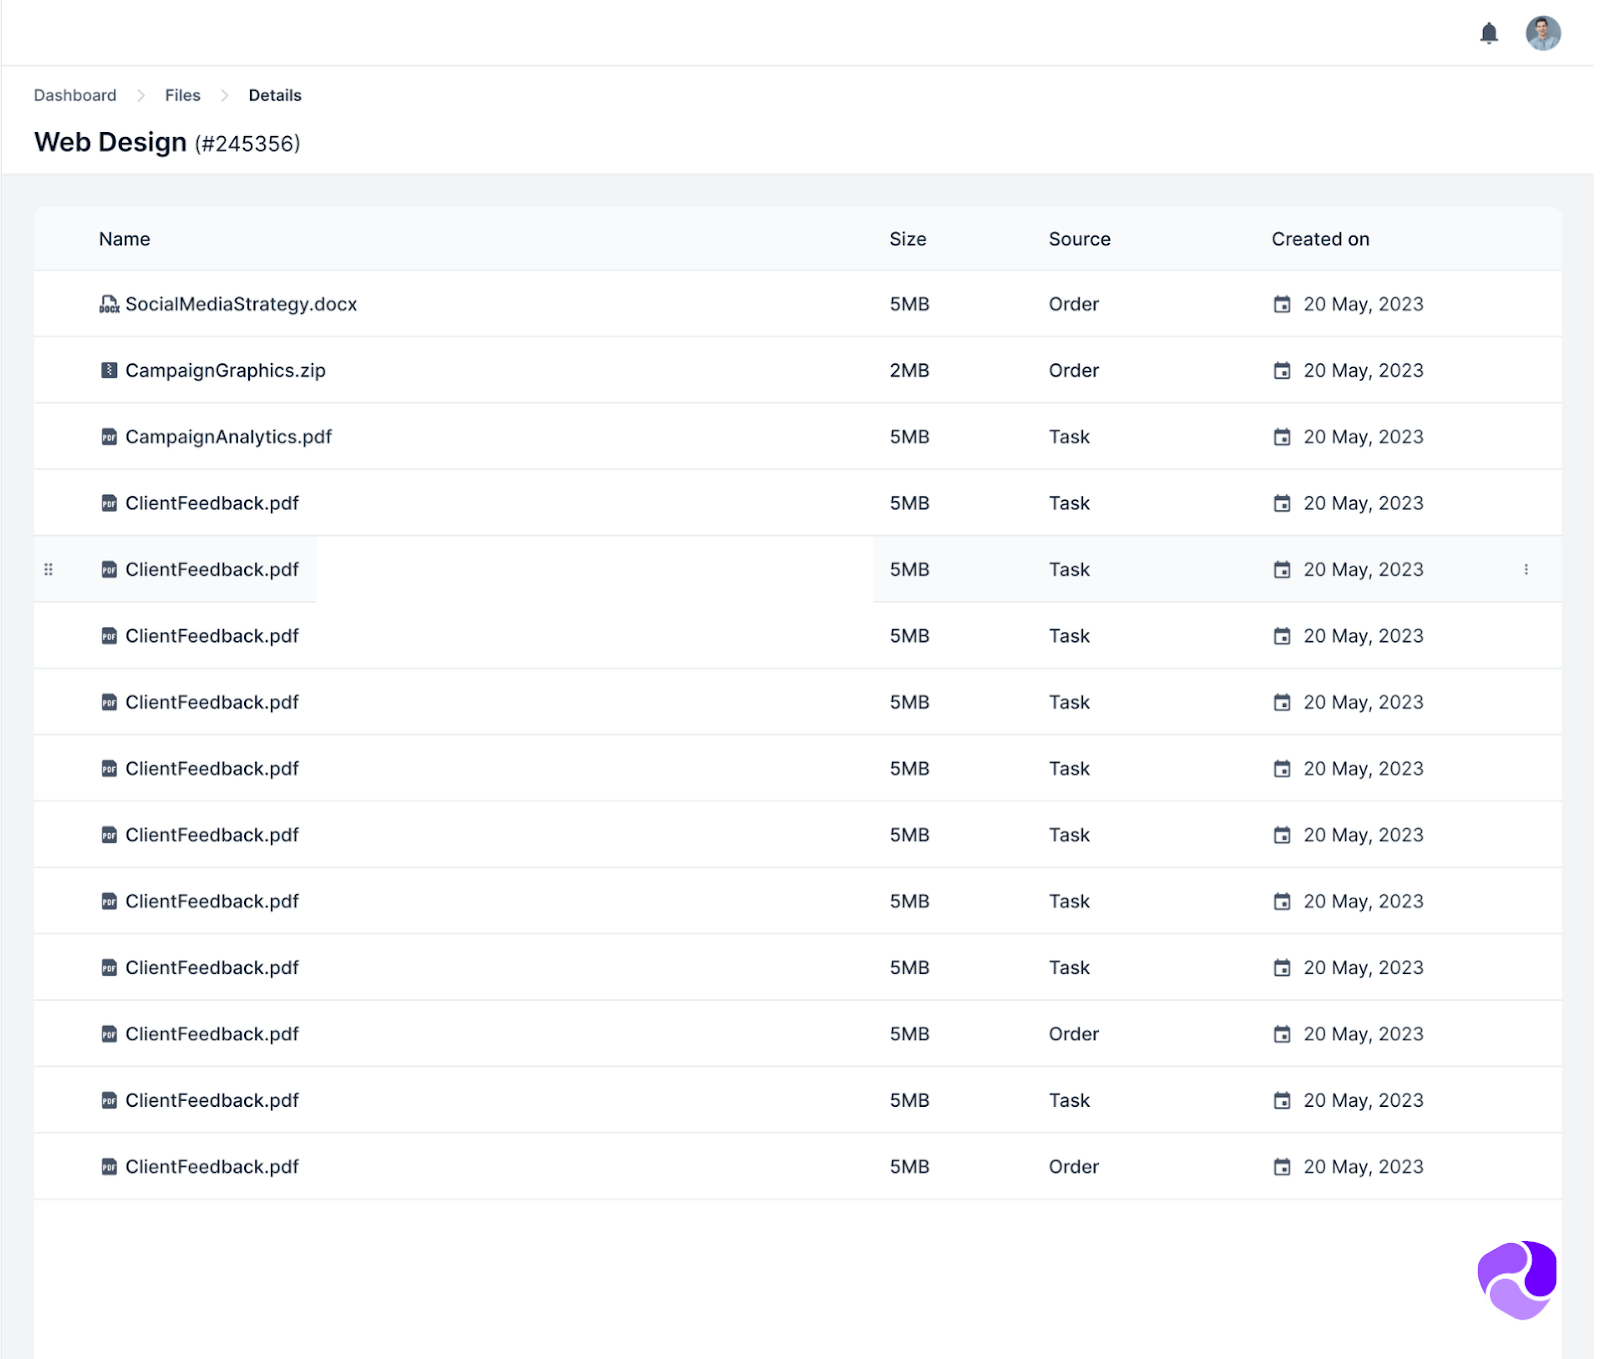1600x1359 pixels.
Task: Sort files using the Size column header
Action: [x=907, y=239]
